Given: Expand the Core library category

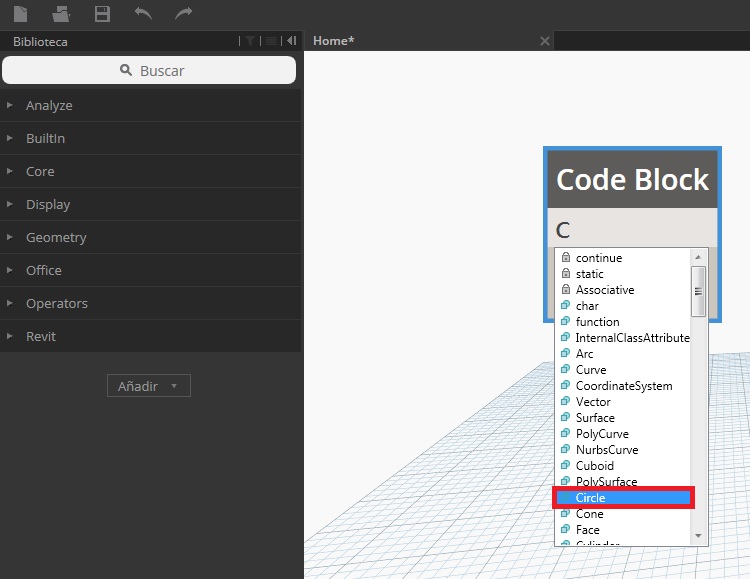Looking at the screenshot, I should point(40,171).
